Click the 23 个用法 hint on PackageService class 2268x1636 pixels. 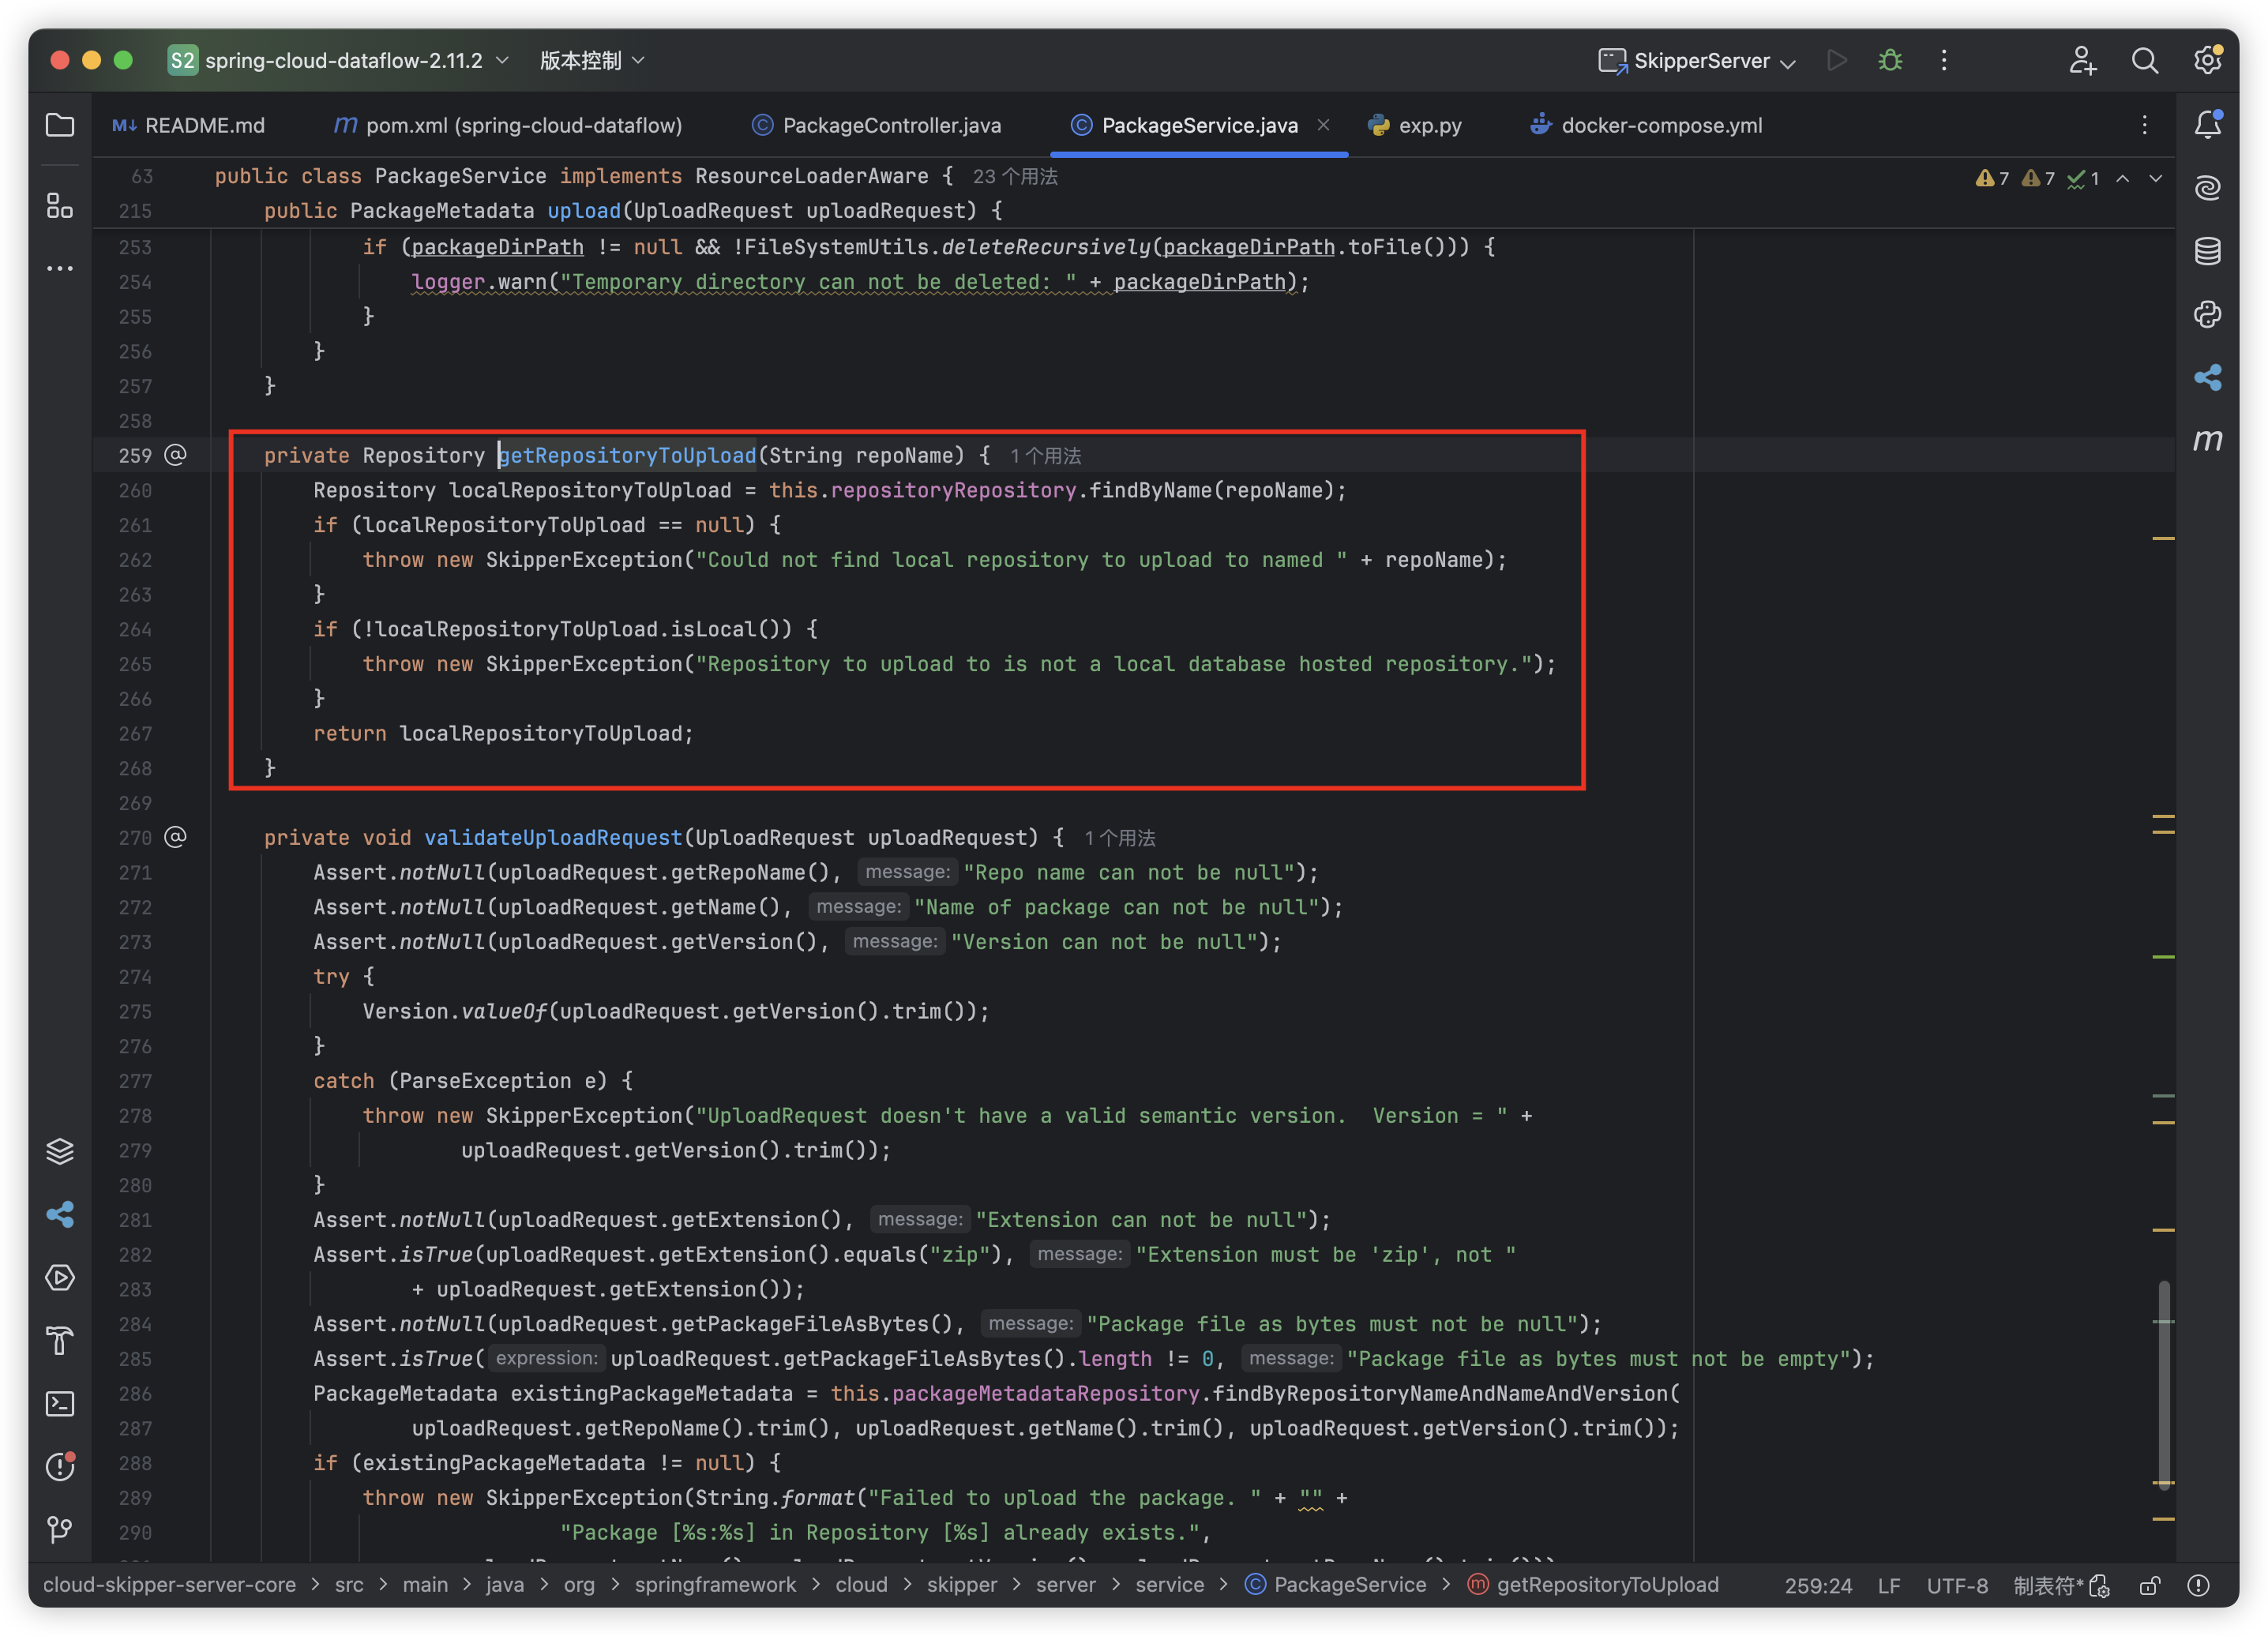coord(1015,177)
